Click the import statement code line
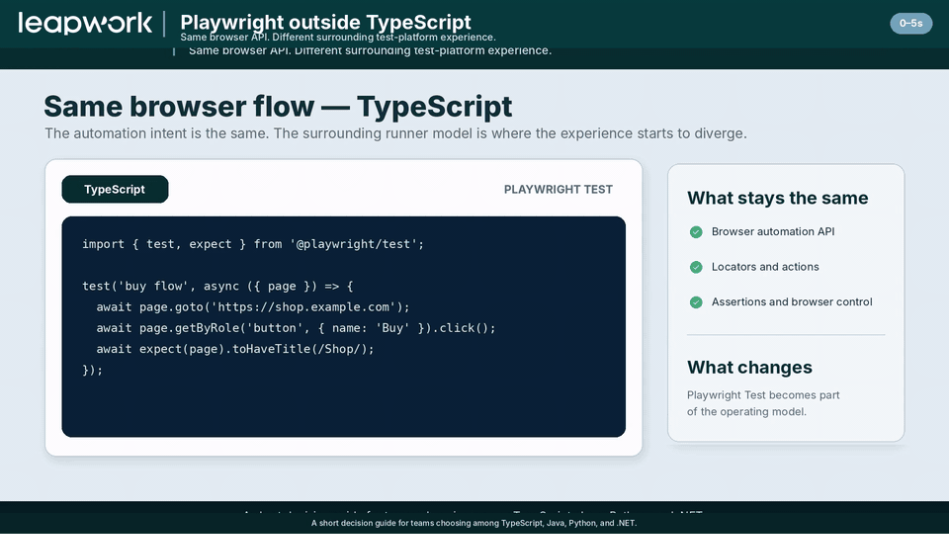 253,244
